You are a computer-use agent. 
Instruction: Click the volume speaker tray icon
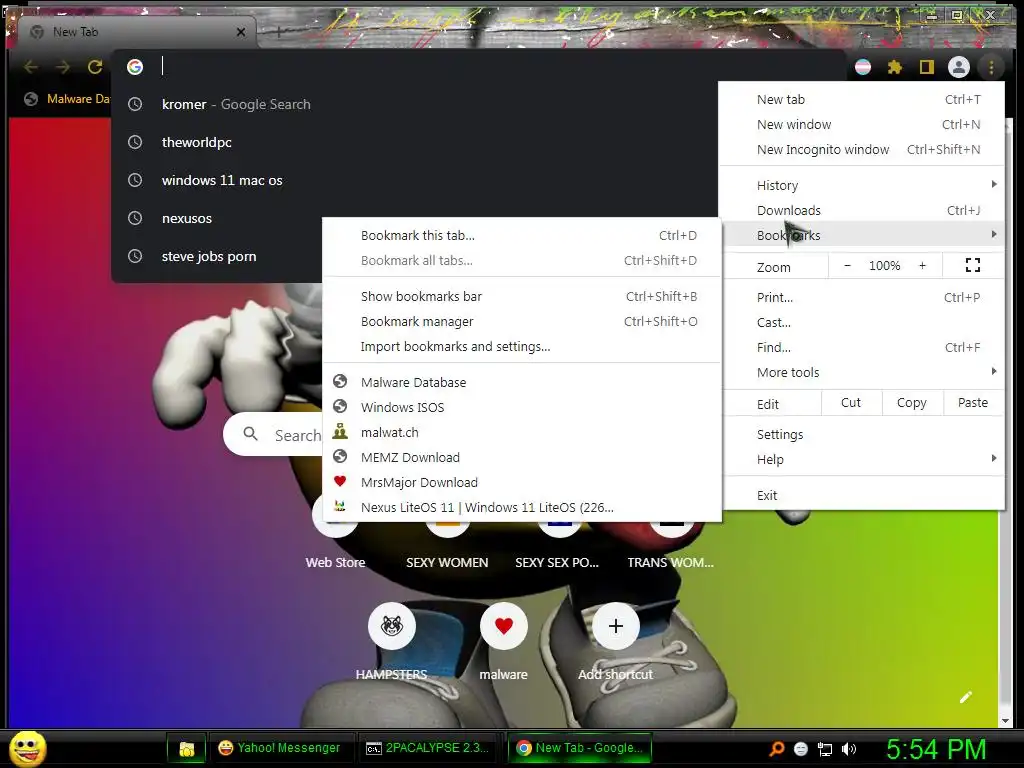click(849, 748)
